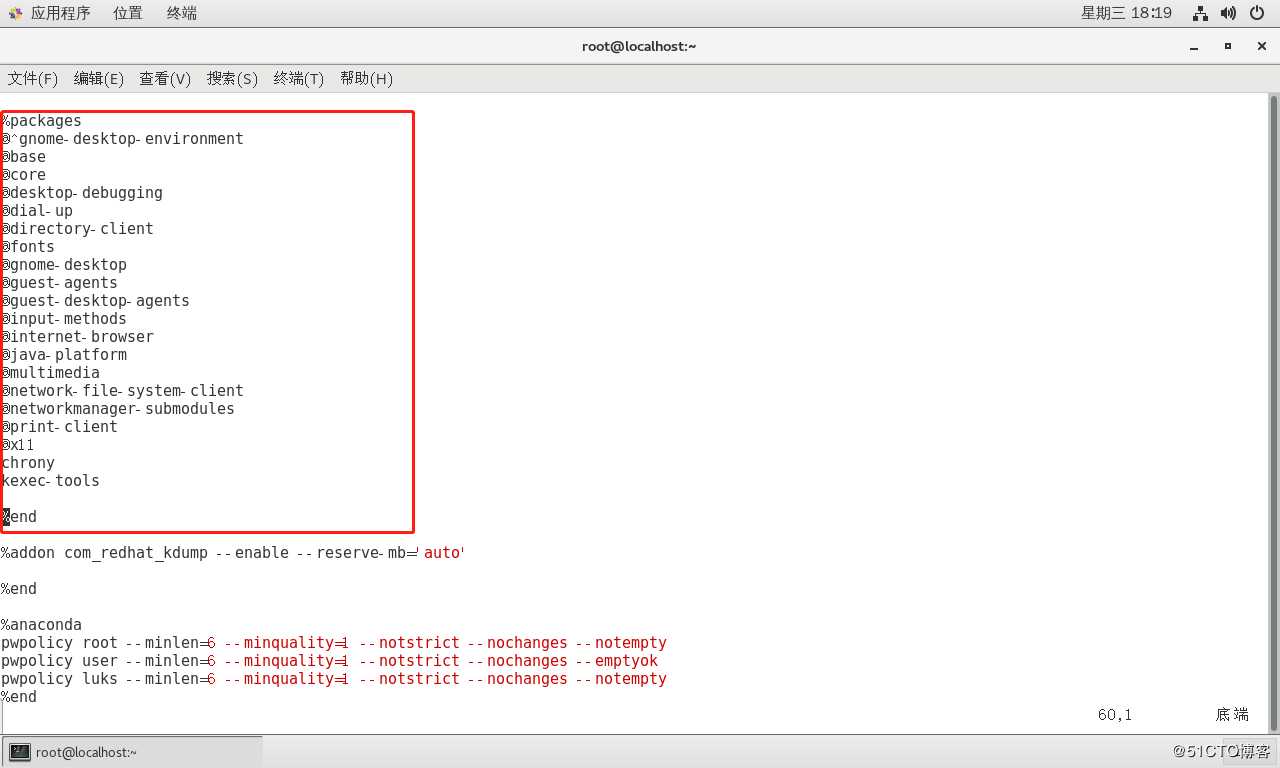Click the root@localhost:~ window title
Image resolution: width=1280 pixels, height=768 pixels.
click(639, 46)
